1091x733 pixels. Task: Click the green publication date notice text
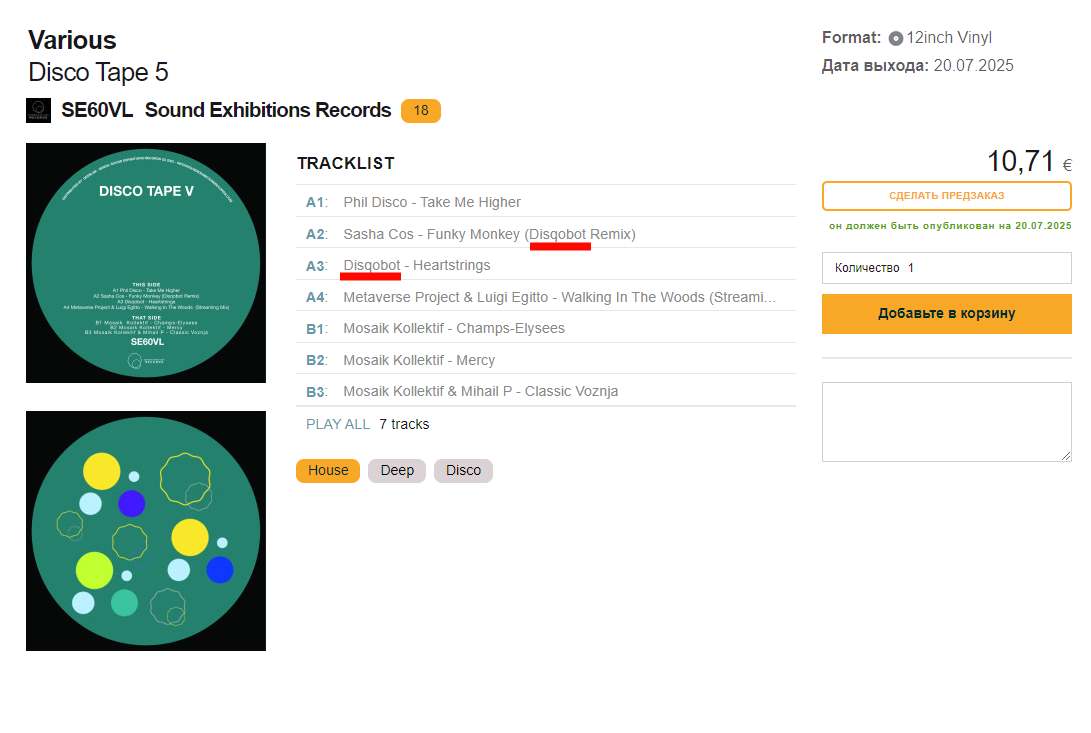950,226
